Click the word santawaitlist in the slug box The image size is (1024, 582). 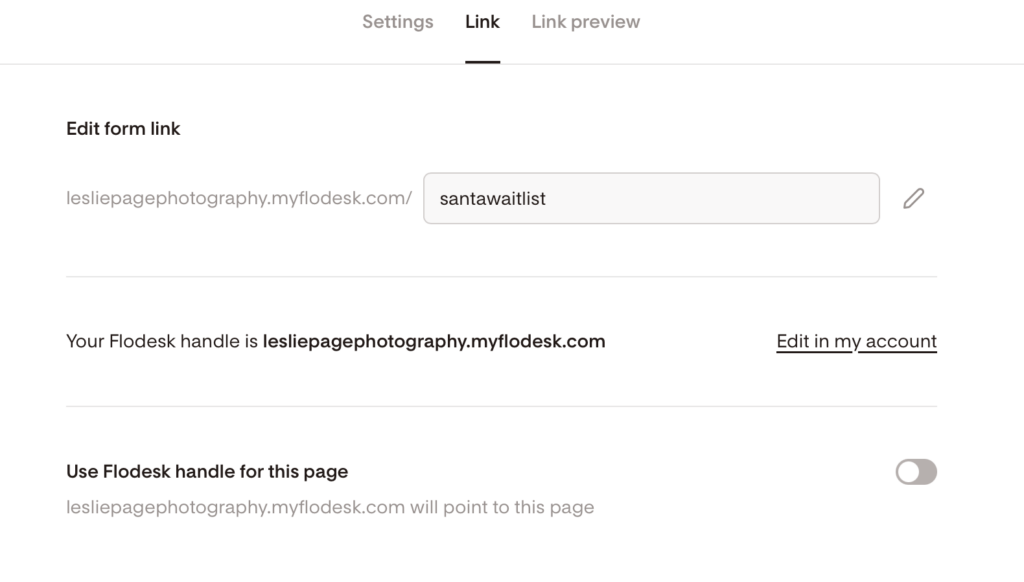coord(492,199)
